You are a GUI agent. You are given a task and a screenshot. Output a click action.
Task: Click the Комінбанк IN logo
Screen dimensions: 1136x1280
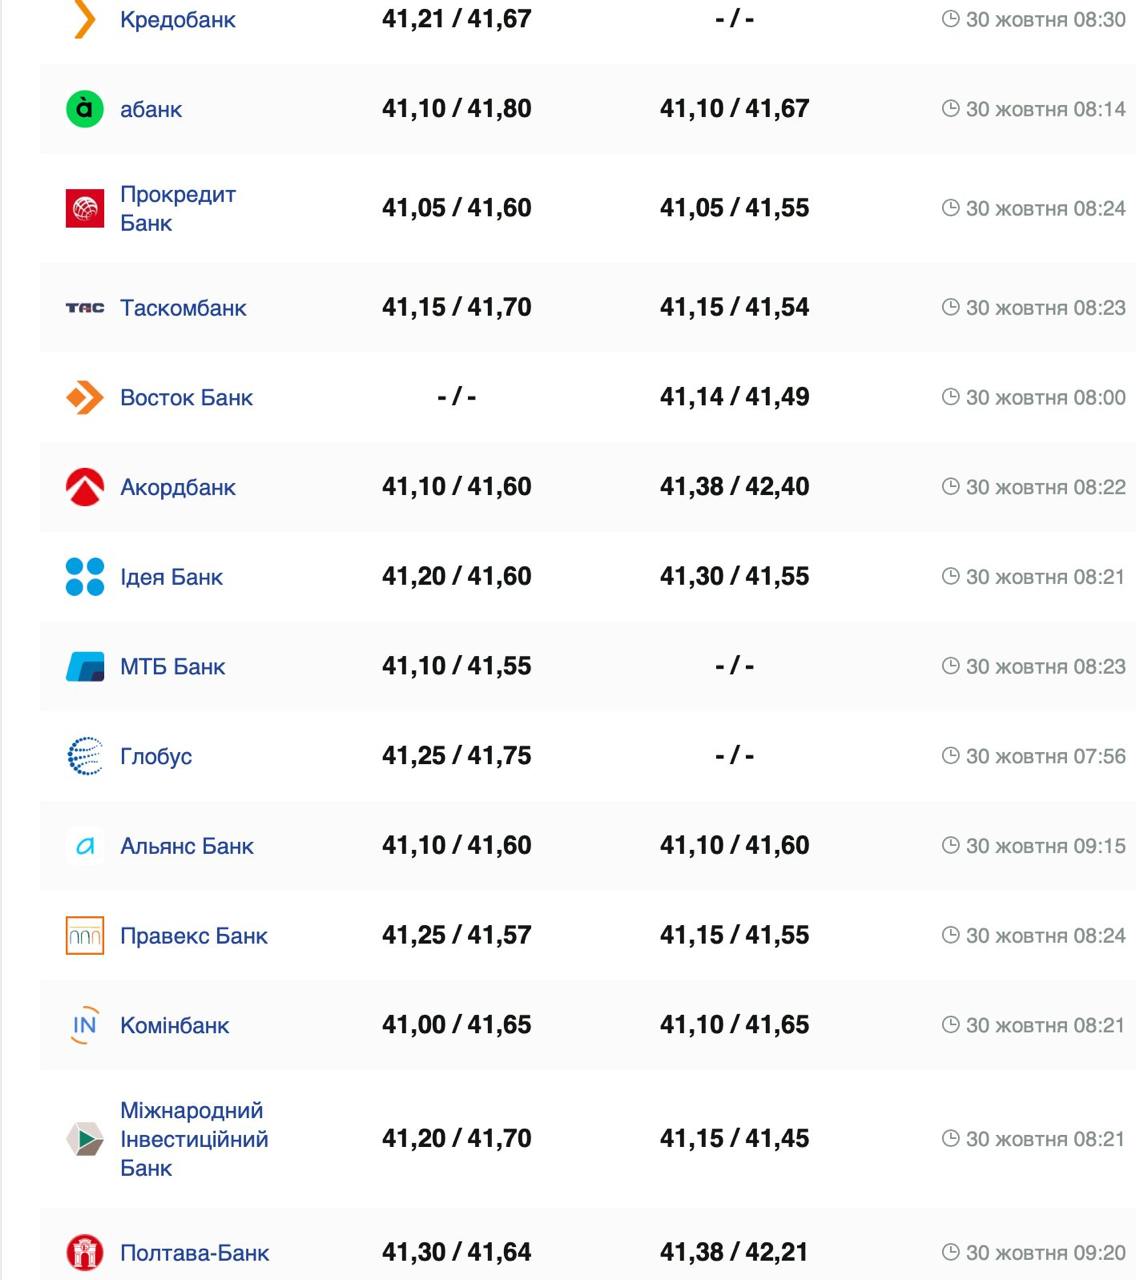(85, 1025)
